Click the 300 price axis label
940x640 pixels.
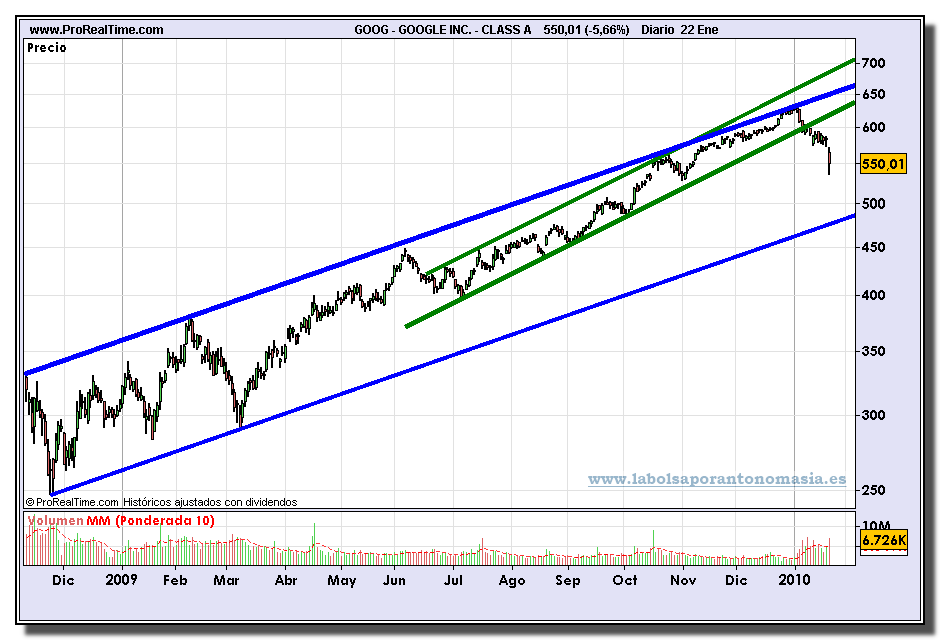pos(873,415)
